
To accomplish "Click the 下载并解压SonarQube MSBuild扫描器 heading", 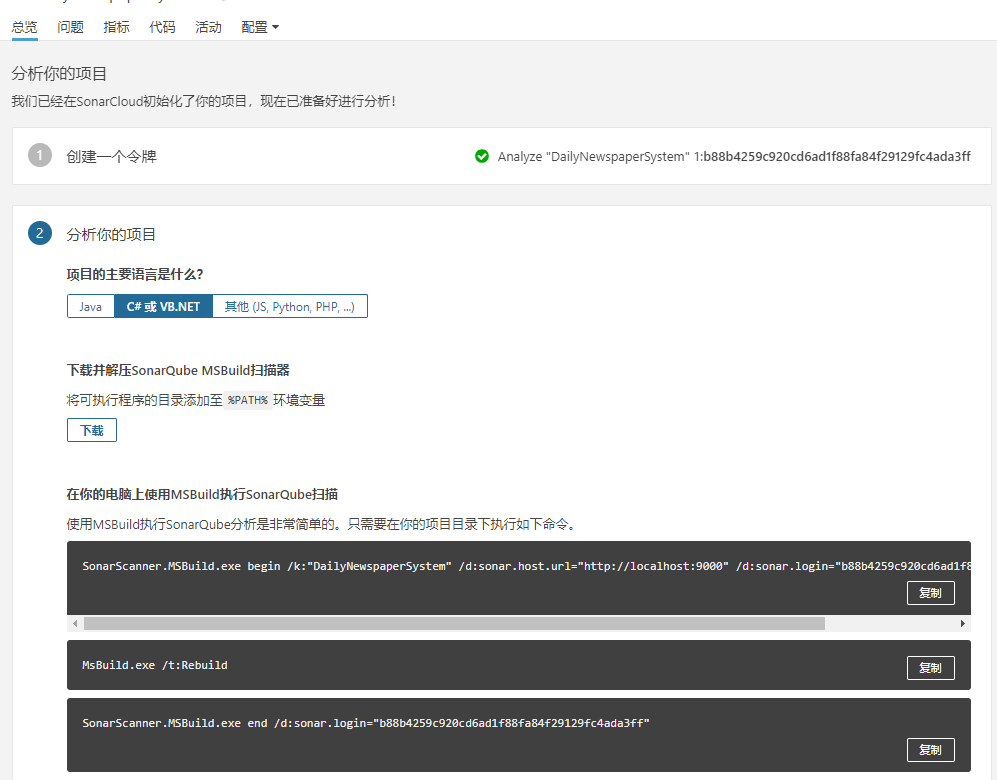I will (178, 371).
